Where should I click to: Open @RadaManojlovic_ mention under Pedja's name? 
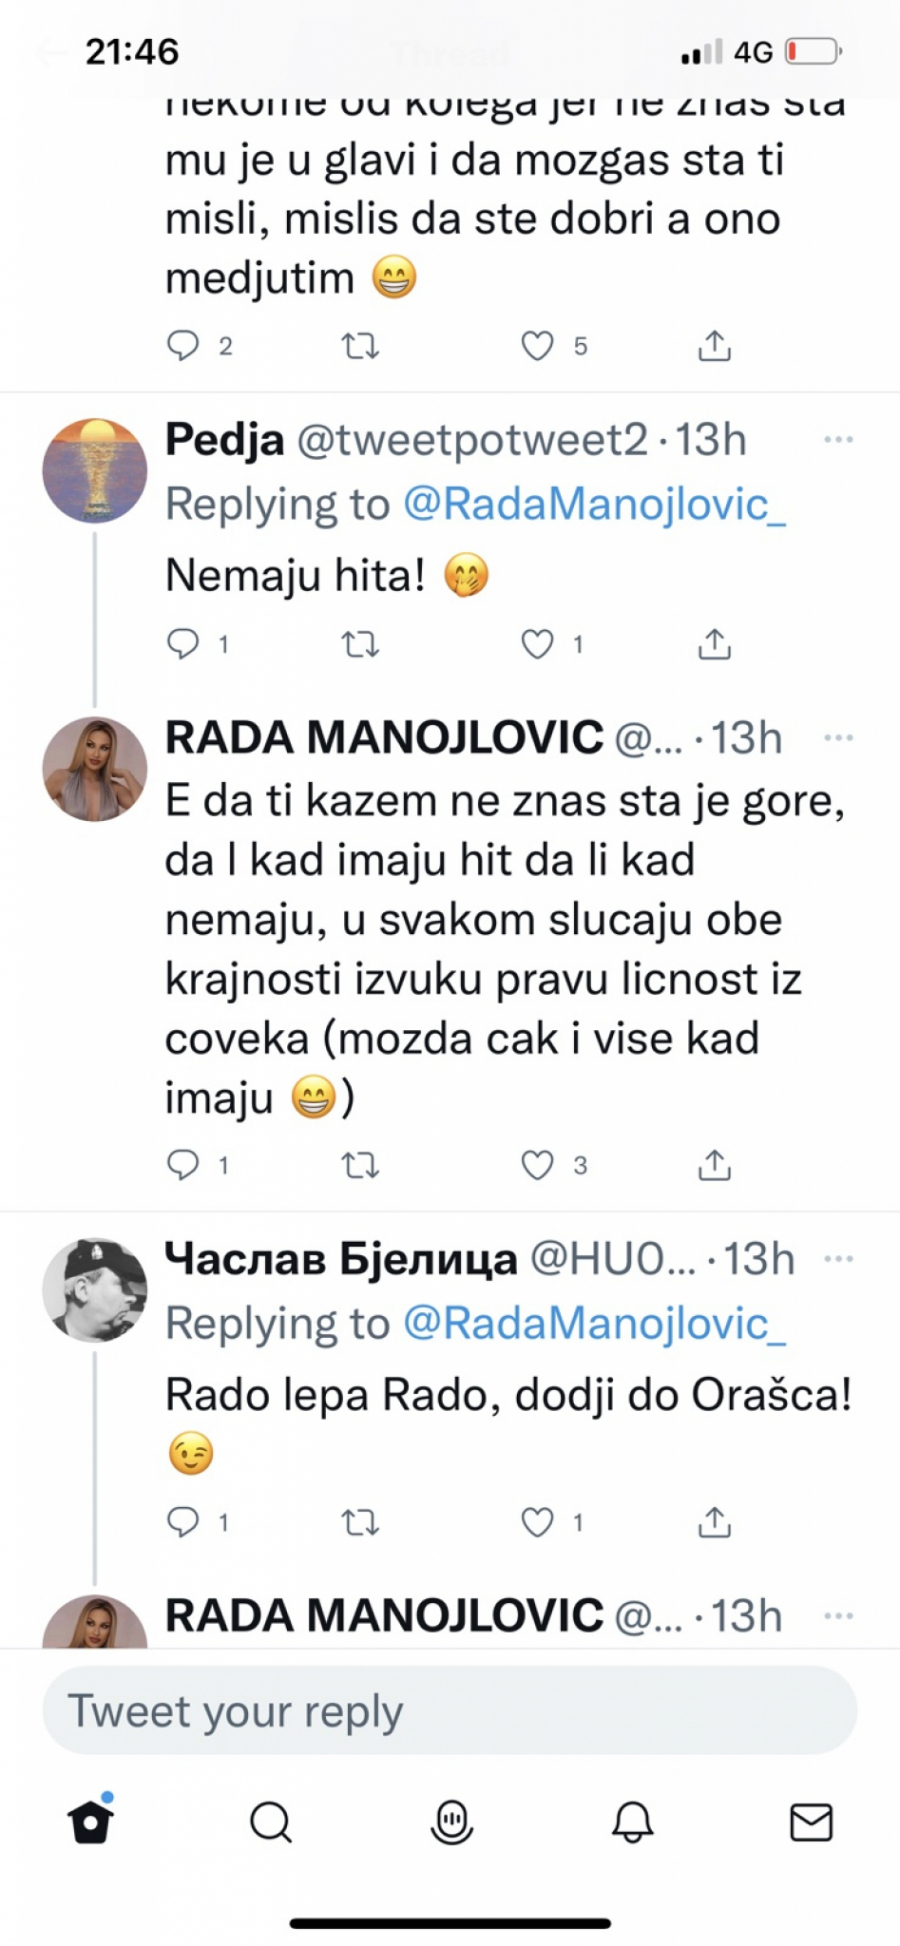click(x=594, y=504)
